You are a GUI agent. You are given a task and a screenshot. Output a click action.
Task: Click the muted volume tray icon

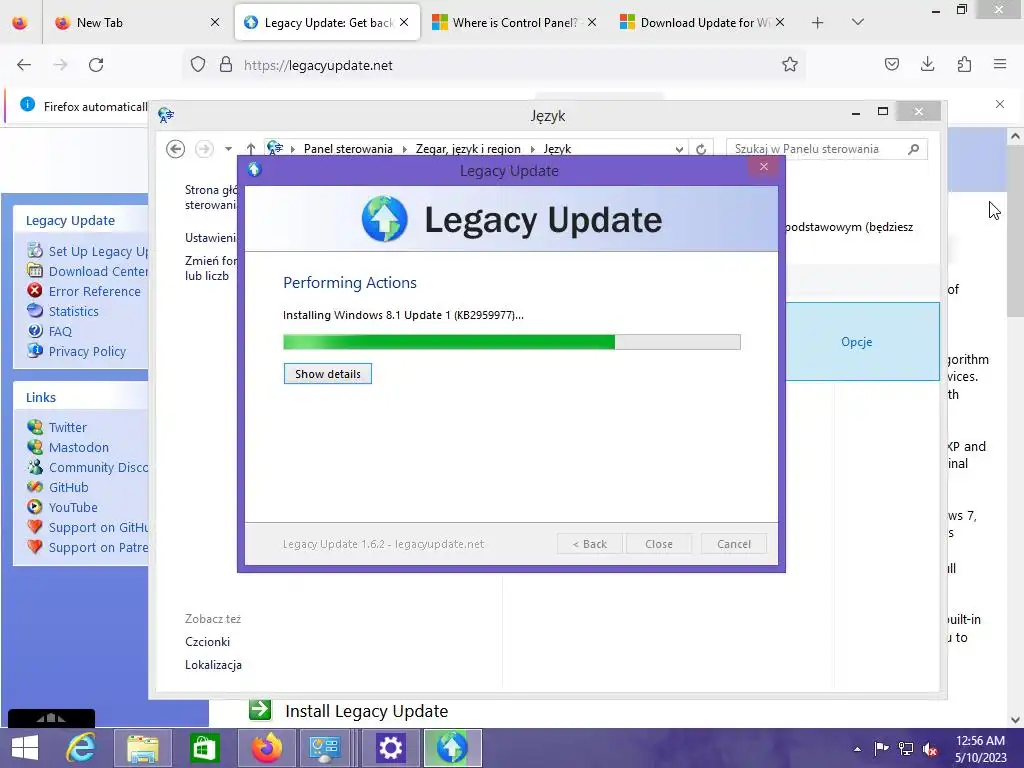click(x=930, y=749)
